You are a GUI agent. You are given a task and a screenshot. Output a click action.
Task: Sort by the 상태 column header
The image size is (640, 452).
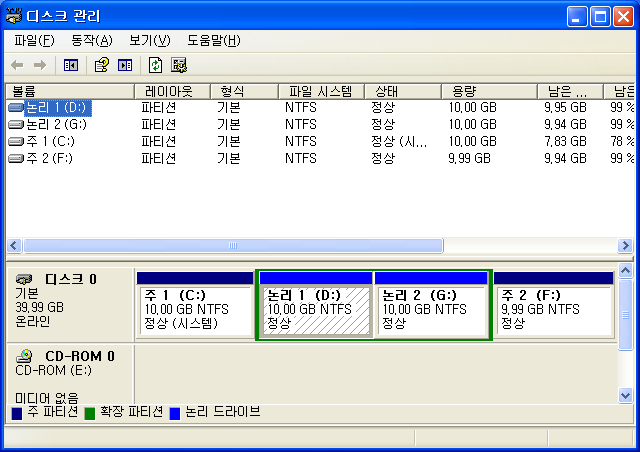click(402, 91)
